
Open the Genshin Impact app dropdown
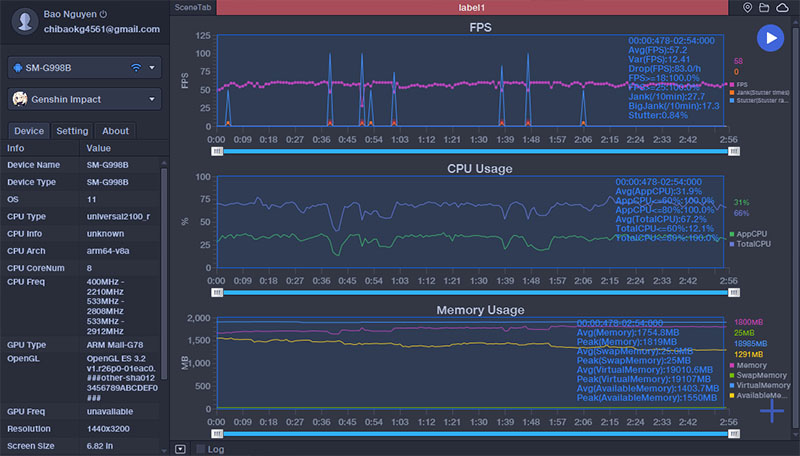coord(152,99)
